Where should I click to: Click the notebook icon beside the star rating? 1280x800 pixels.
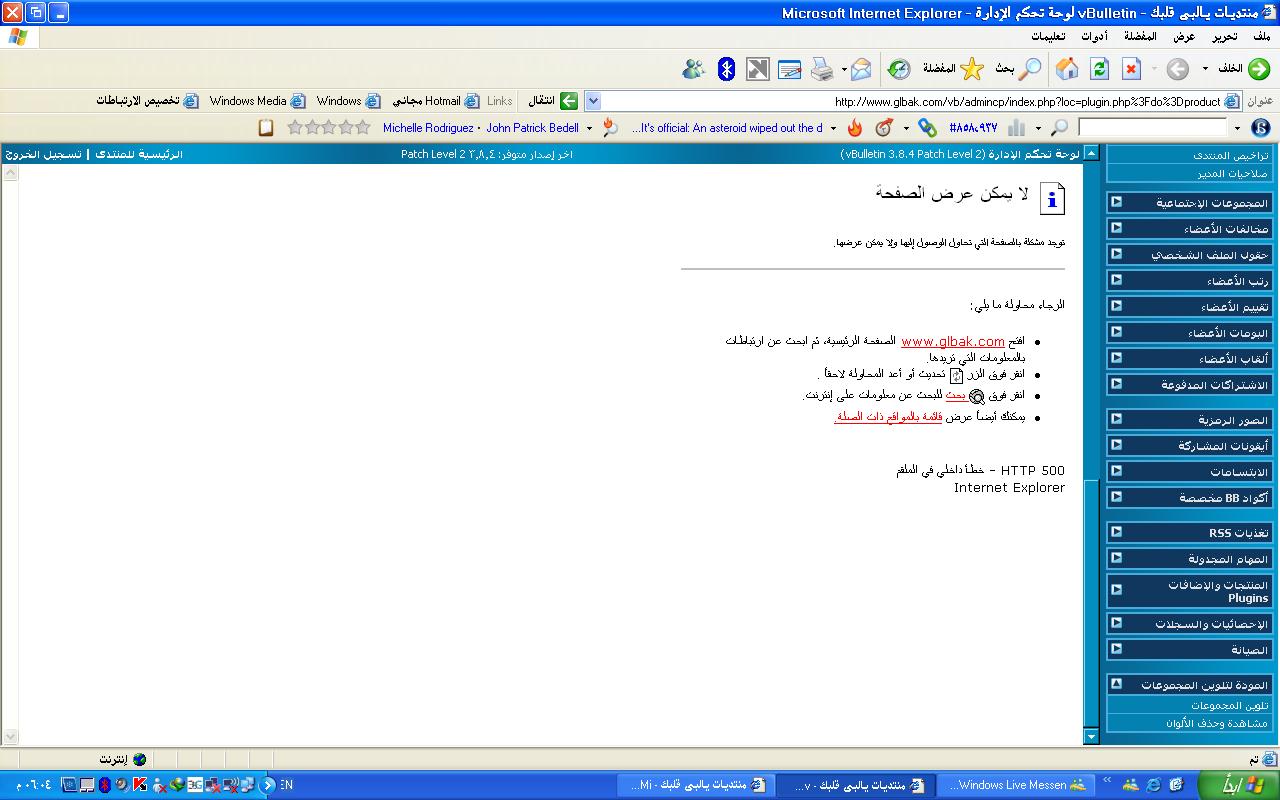(266, 128)
